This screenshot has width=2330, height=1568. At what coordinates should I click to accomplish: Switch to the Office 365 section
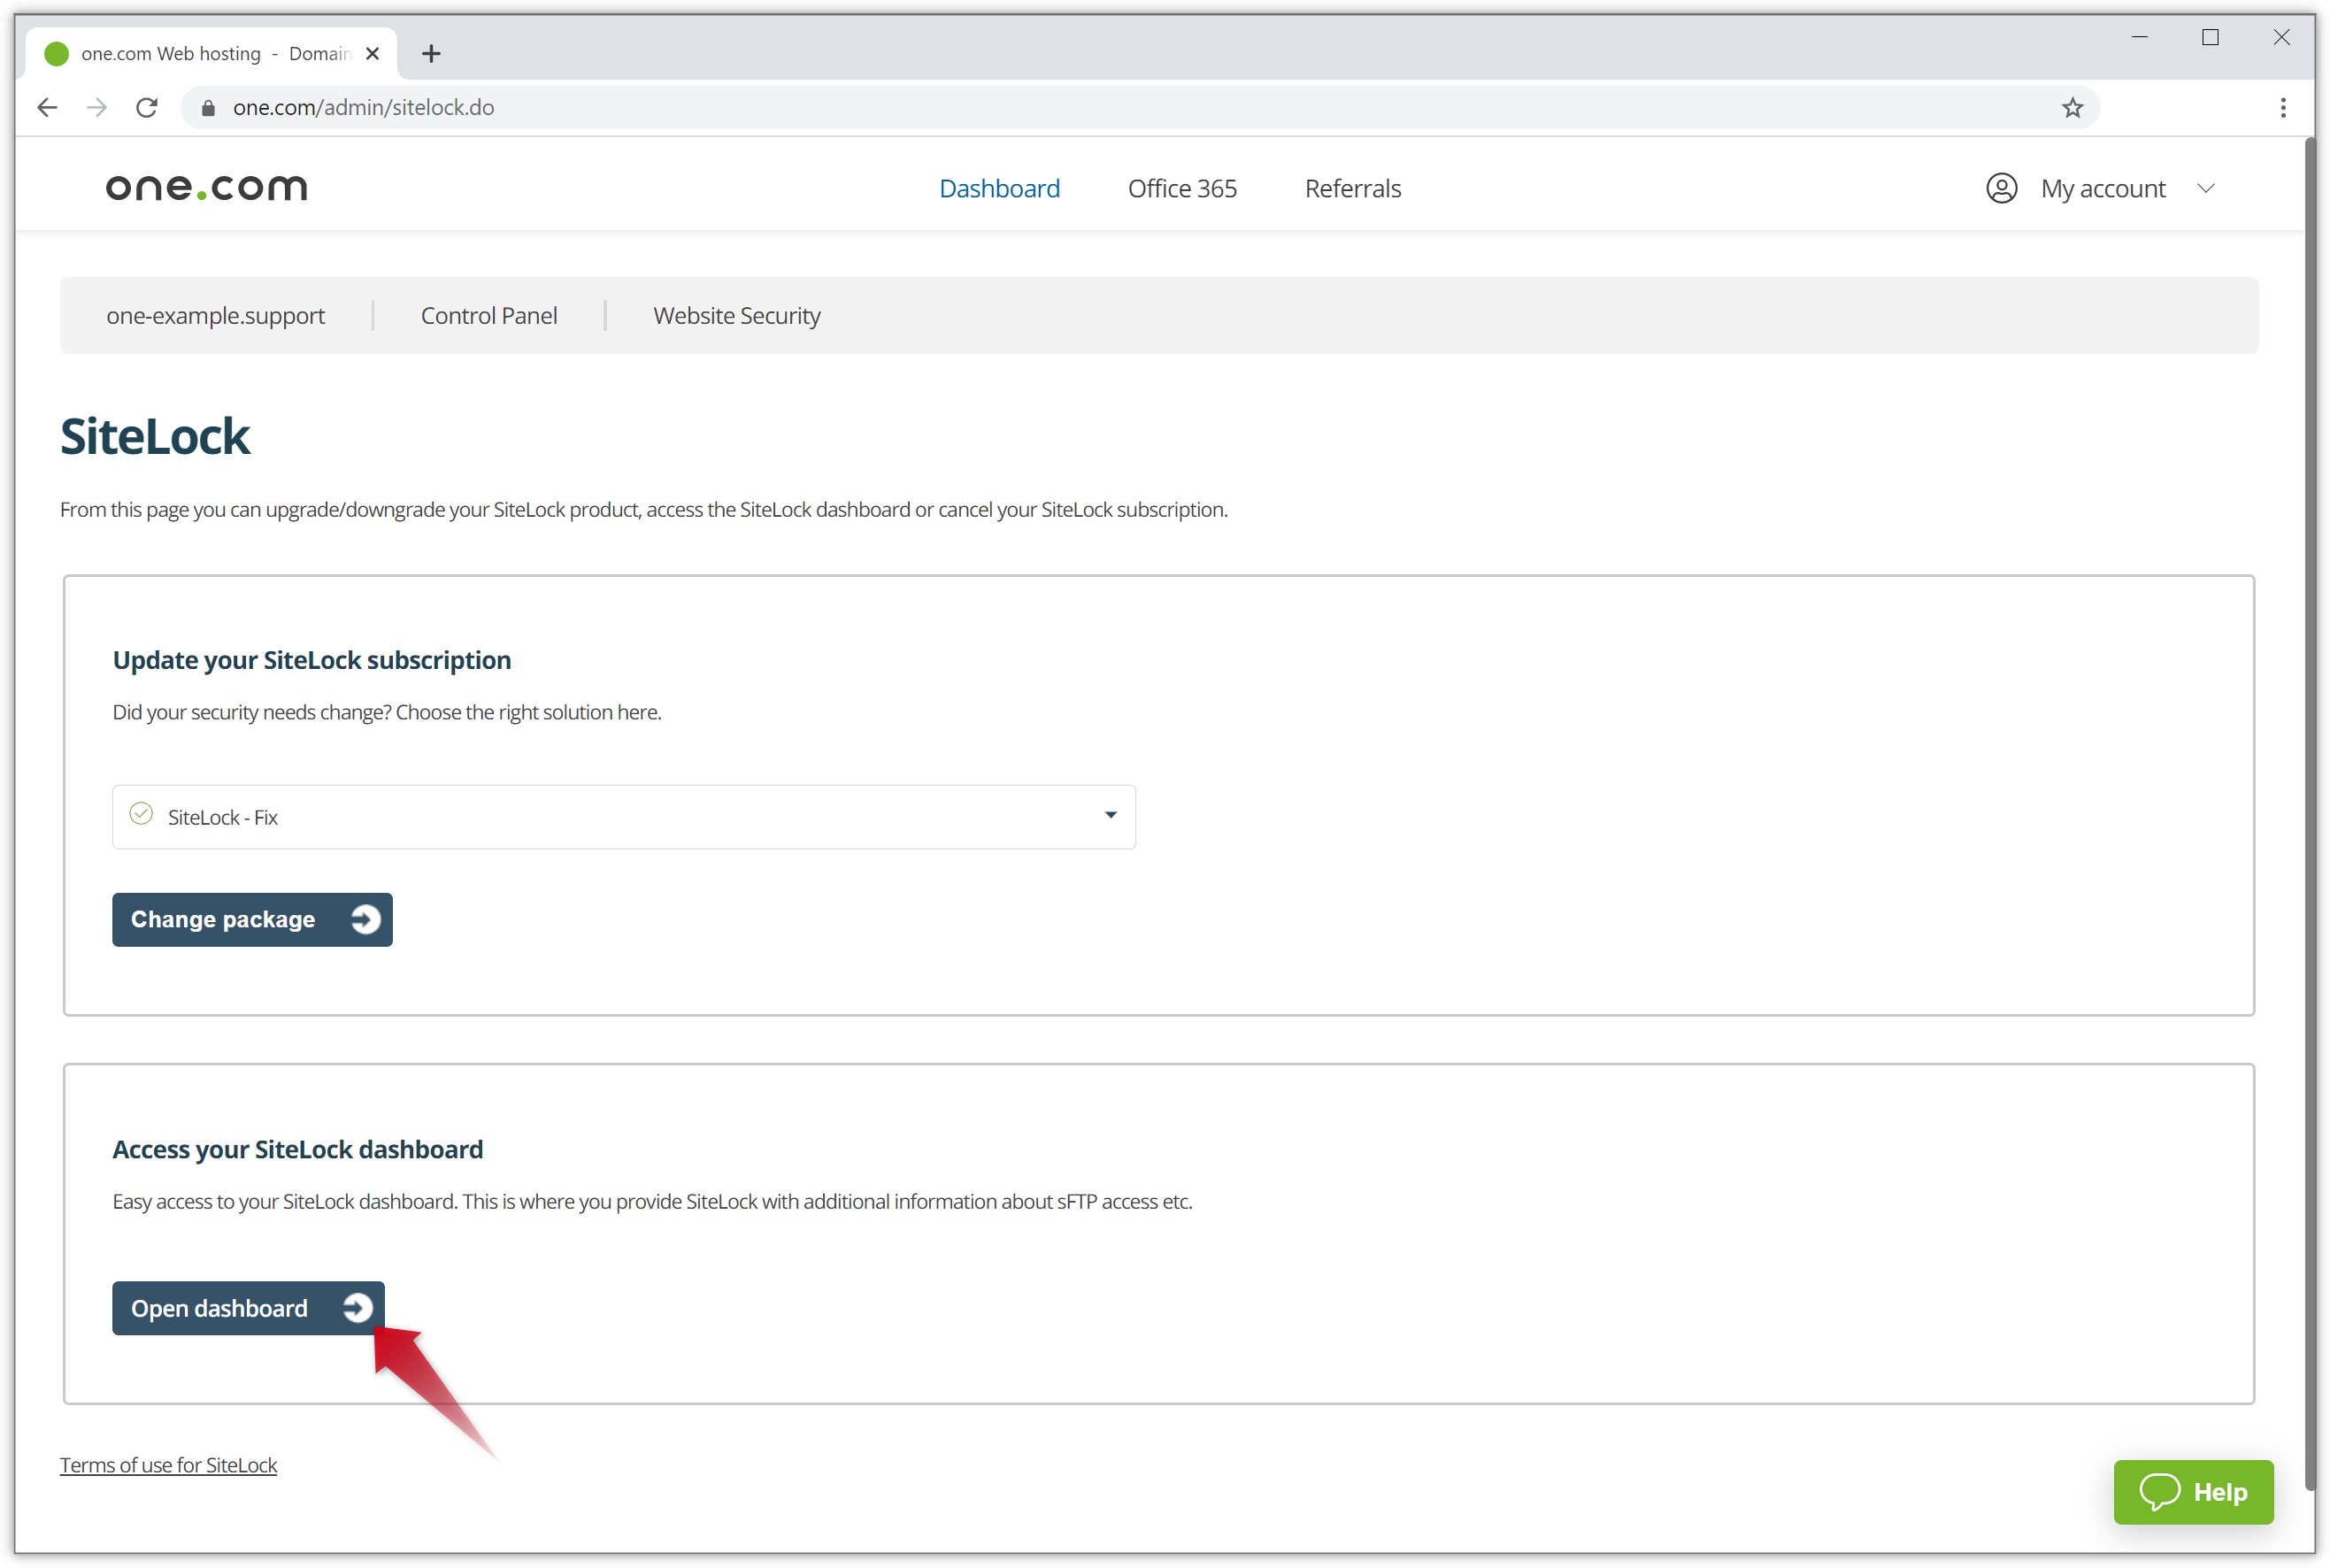1181,188
